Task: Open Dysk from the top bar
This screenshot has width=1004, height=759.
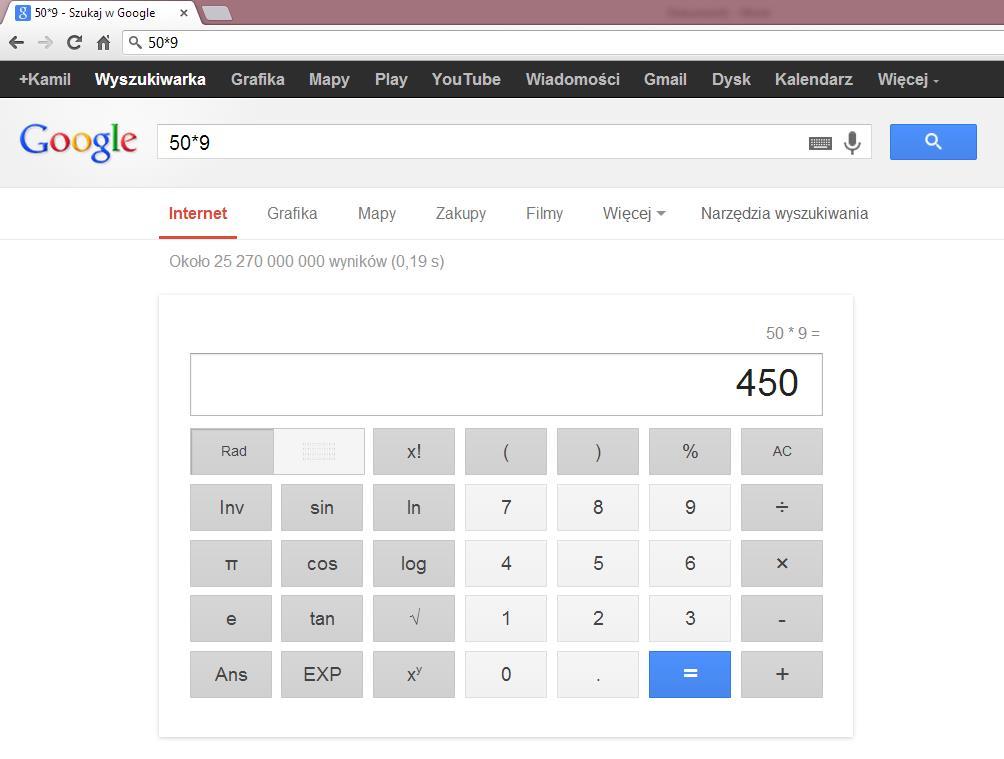Action: [x=731, y=79]
